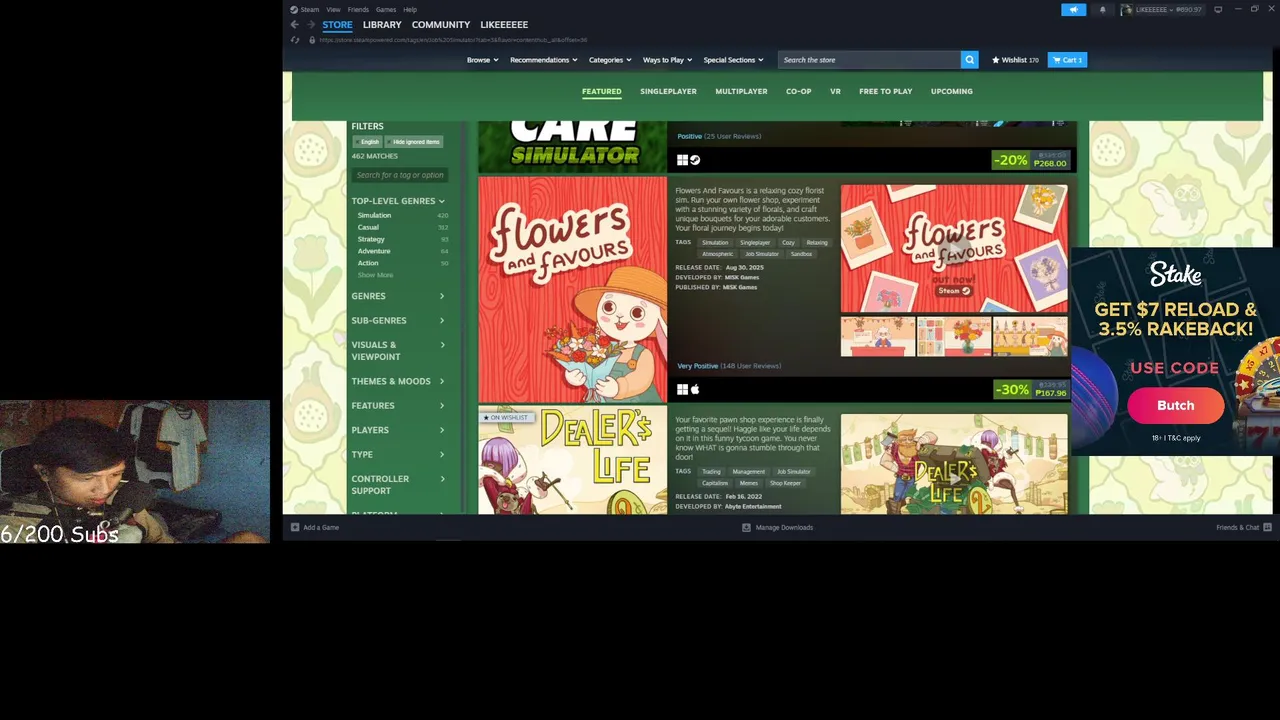This screenshot has height=720, width=1280.
Task: Open the Steam menu in title bar
Action: coord(309,10)
